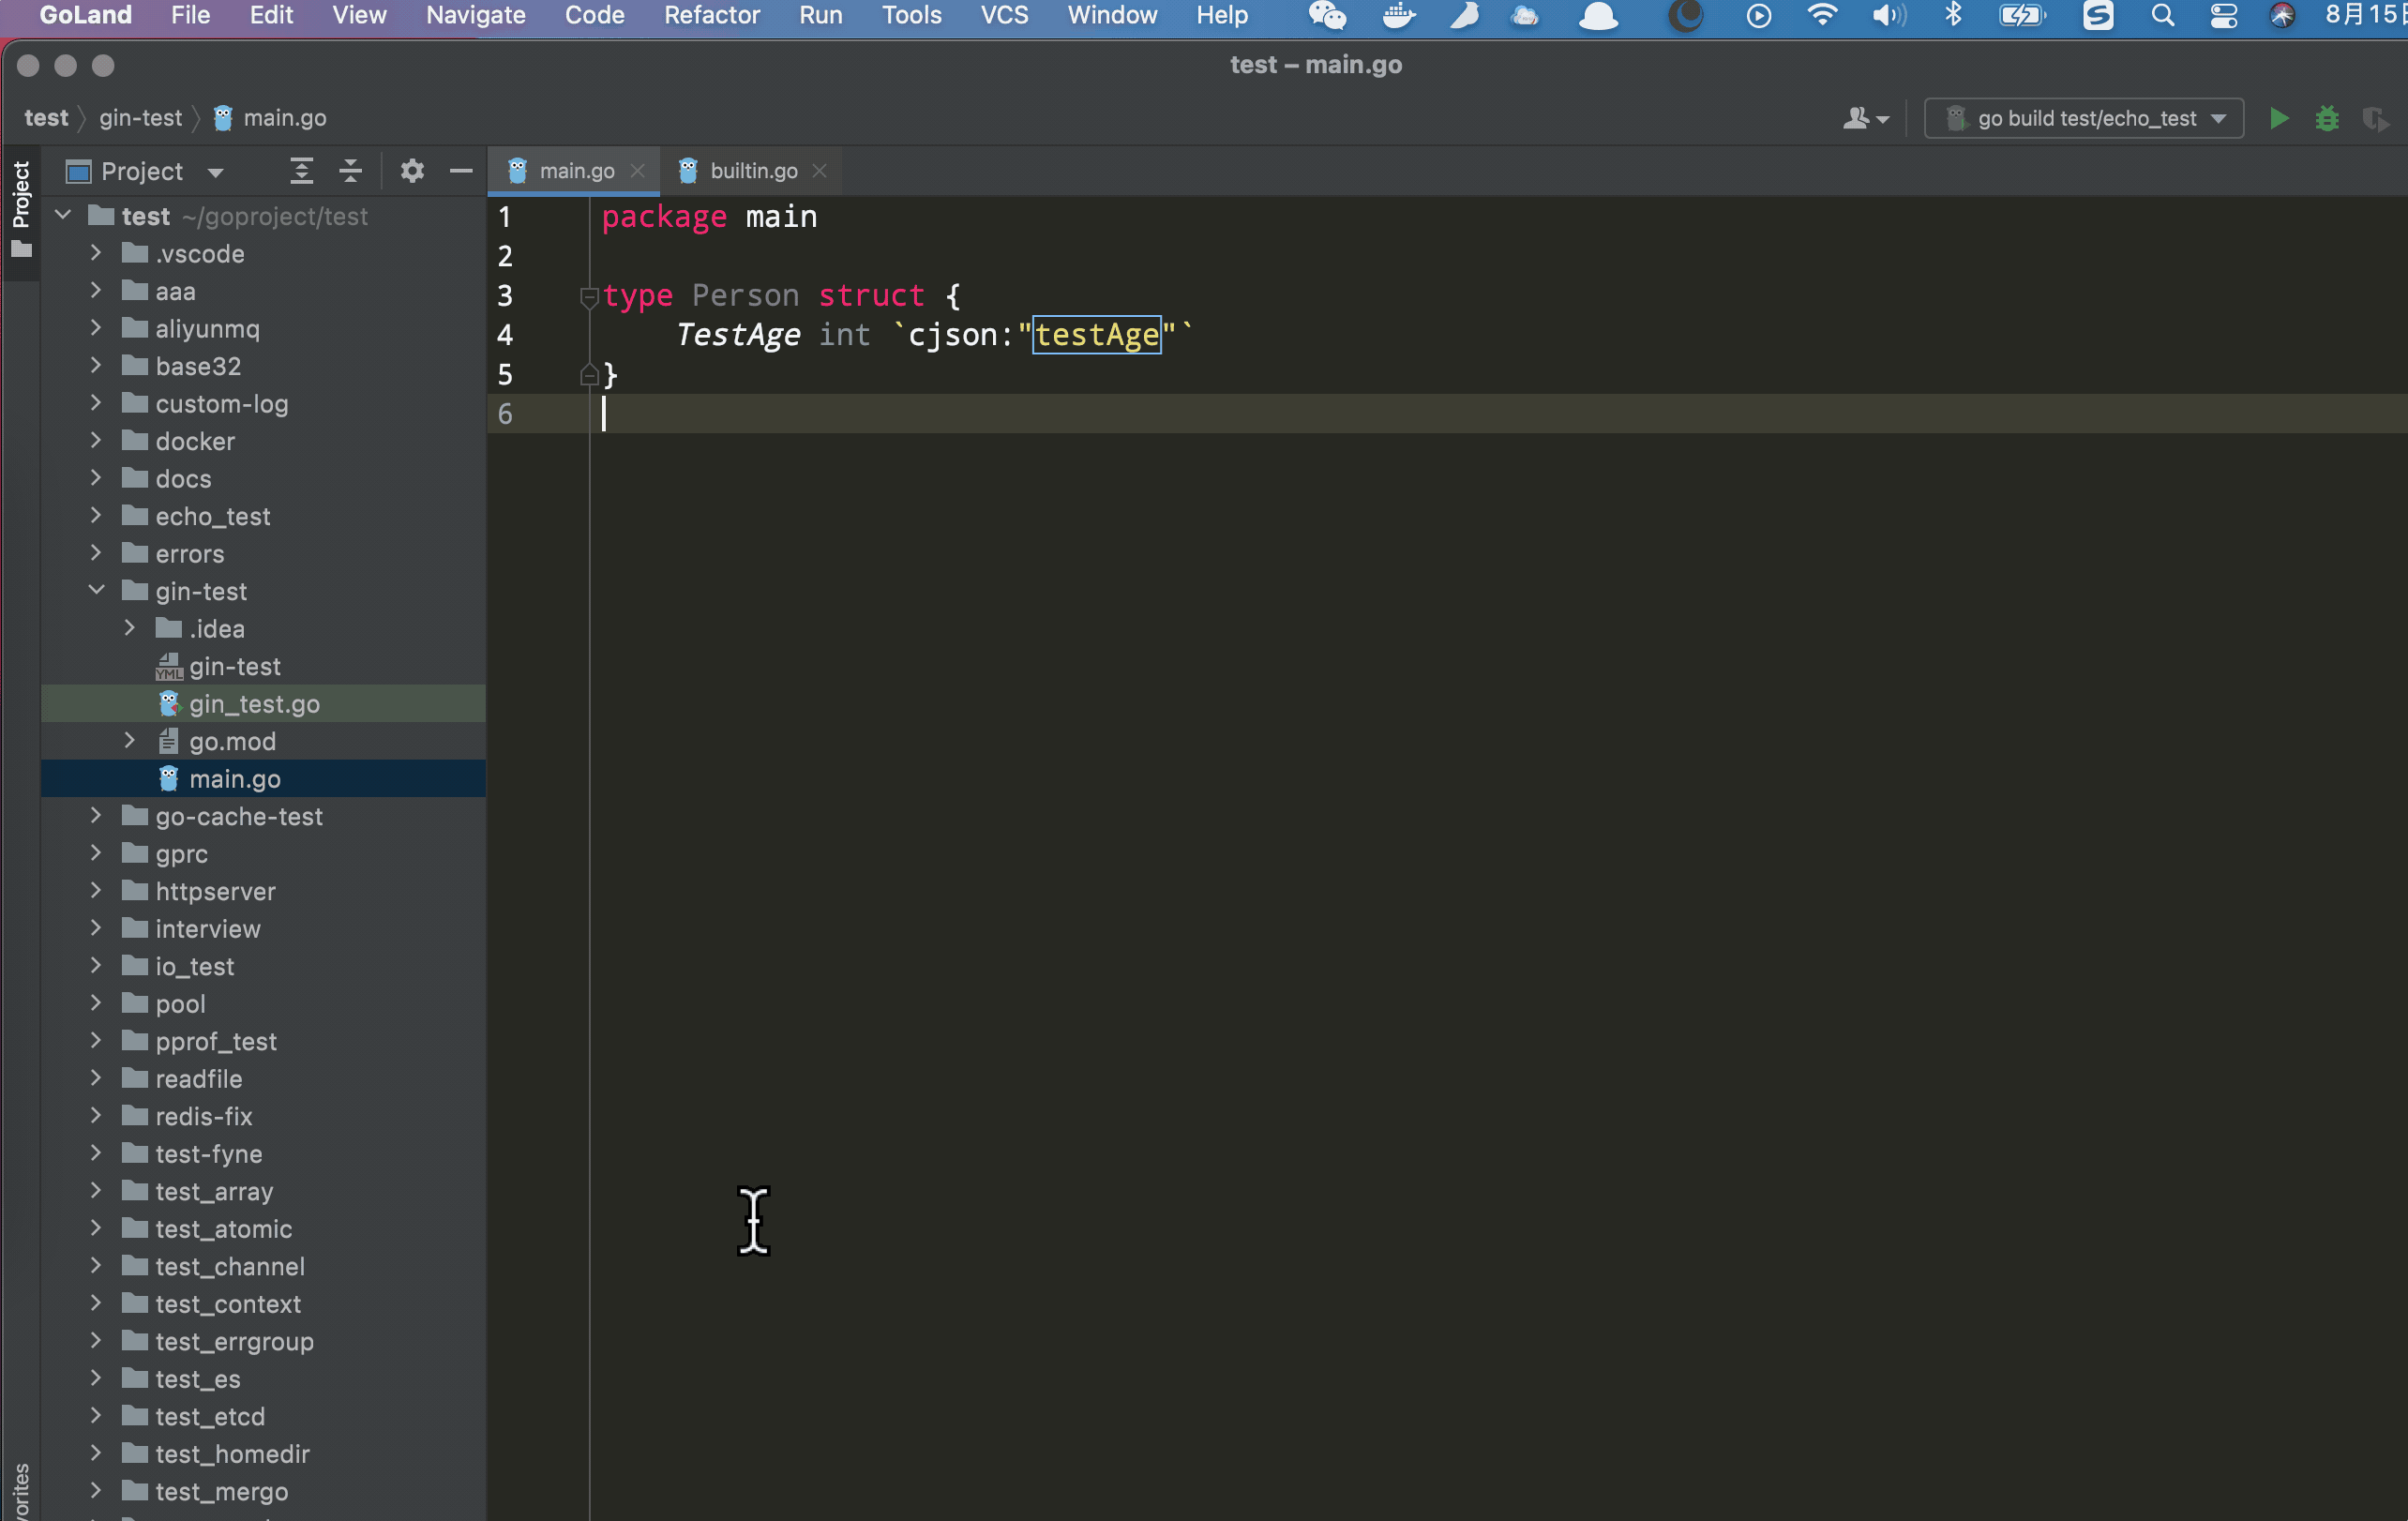Viewport: 2408px width, 1521px height.
Task: Click the Debug run configuration icon
Action: coord(2325,119)
